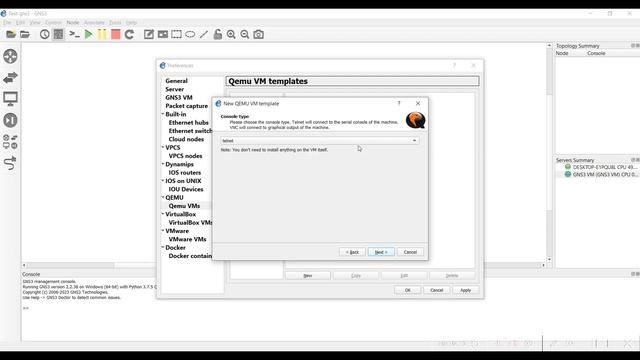Open the File menu
The height and width of the screenshot is (360, 640).
point(7,22)
